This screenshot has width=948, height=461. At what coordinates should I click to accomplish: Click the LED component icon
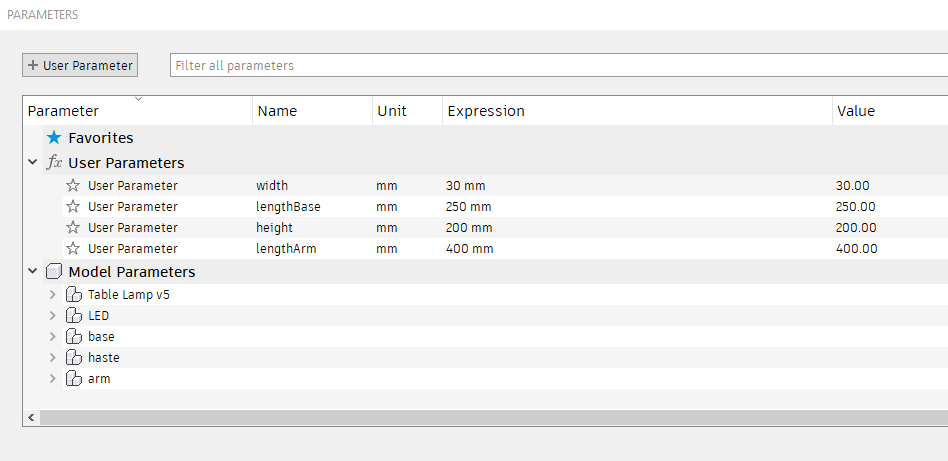[73, 316]
